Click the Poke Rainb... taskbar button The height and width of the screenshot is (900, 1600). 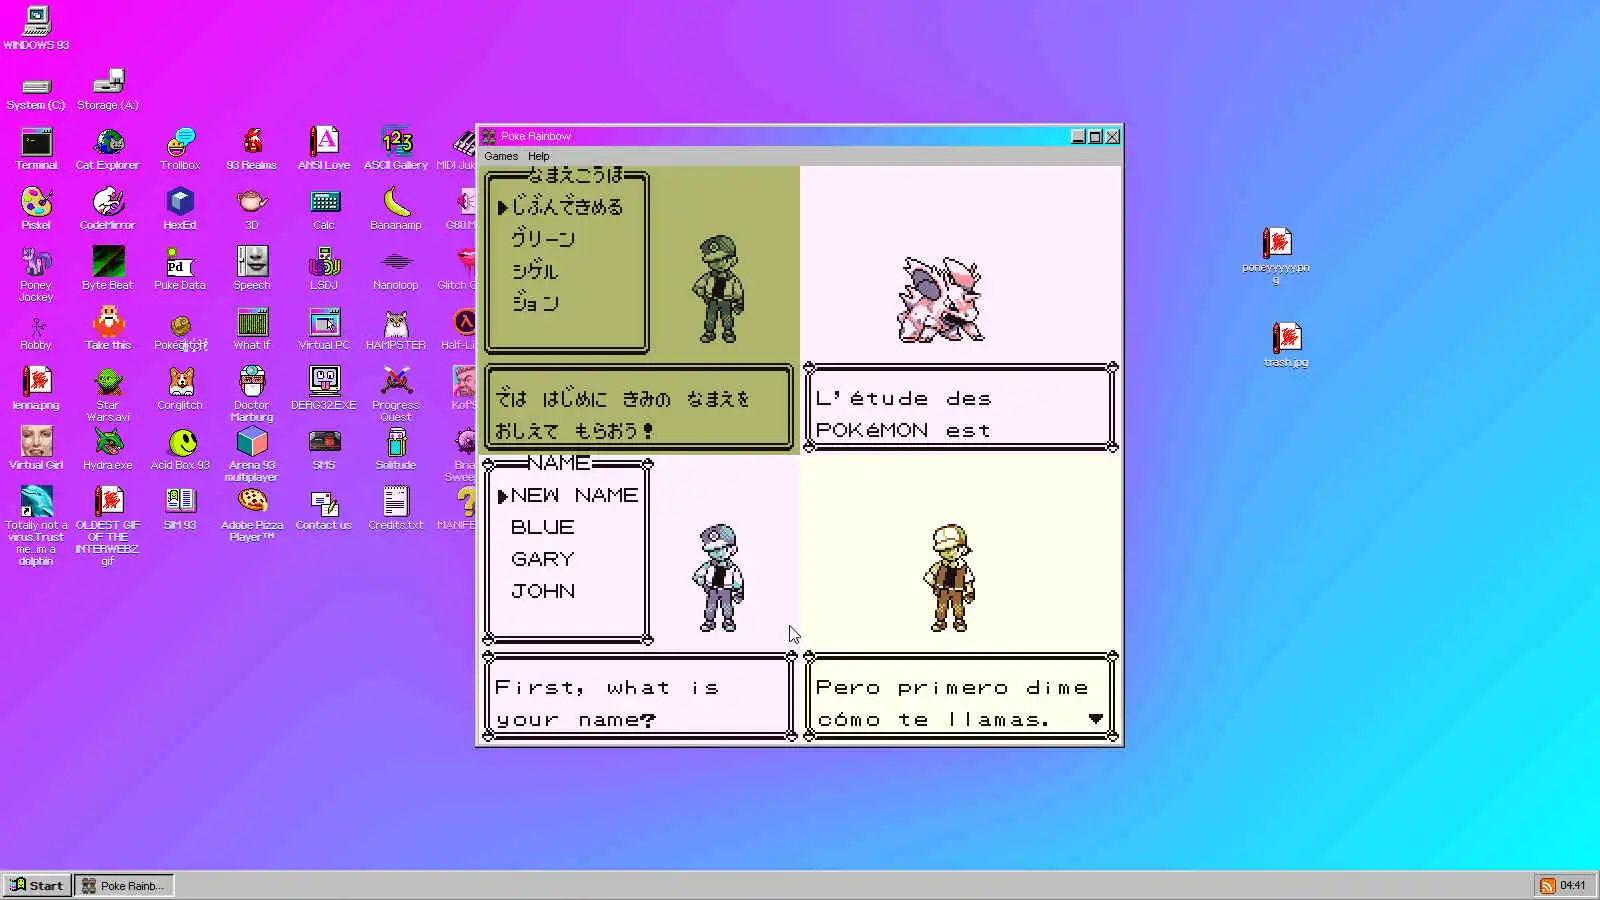[124, 885]
